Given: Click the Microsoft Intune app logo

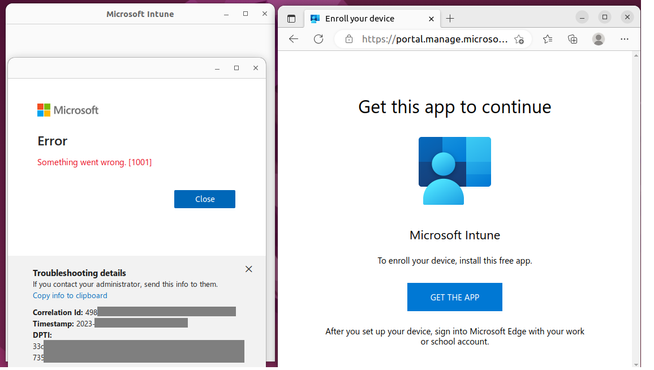Looking at the screenshot, I should tap(455, 171).
